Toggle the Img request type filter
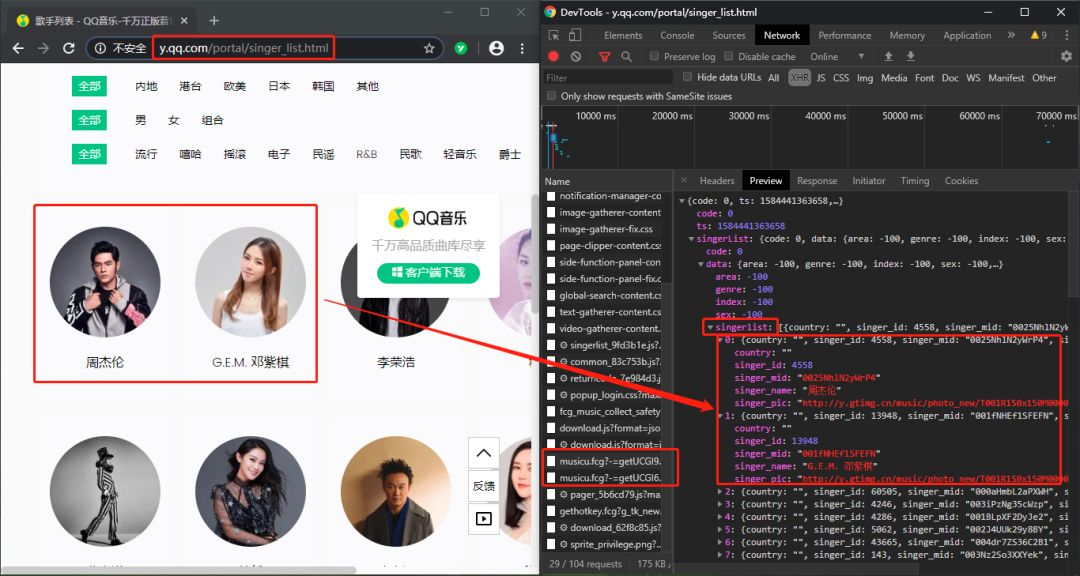1080x576 pixels. [x=865, y=78]
